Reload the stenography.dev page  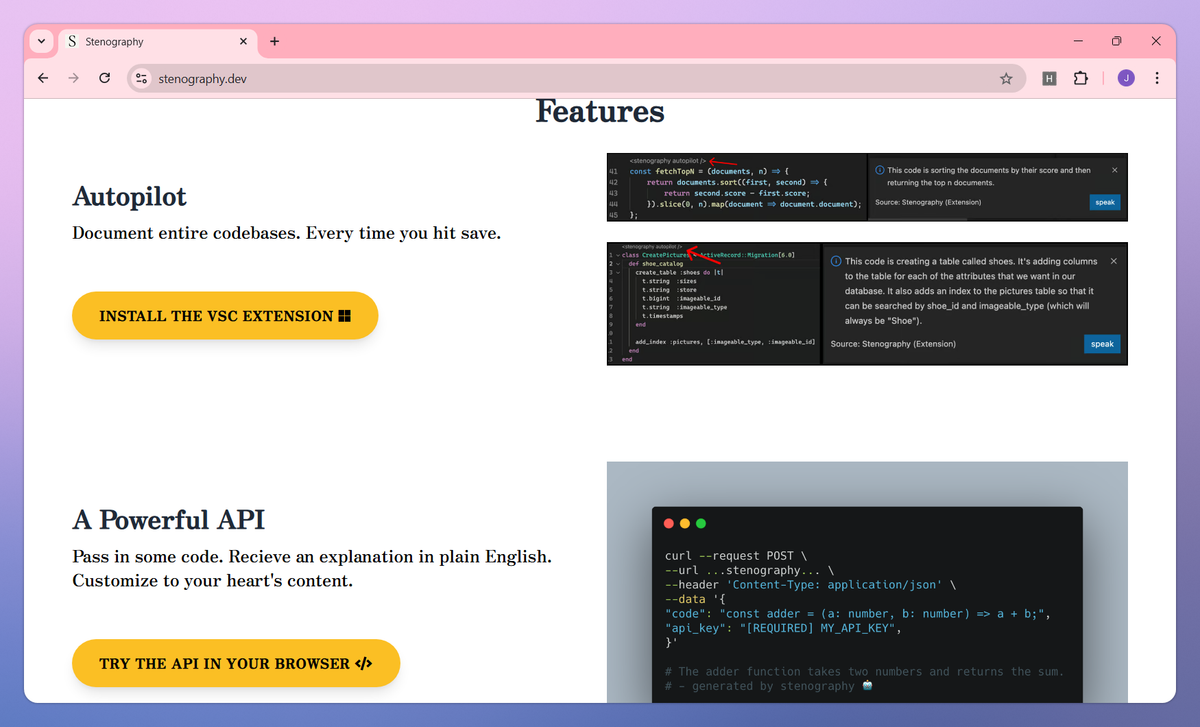[104, 78]
